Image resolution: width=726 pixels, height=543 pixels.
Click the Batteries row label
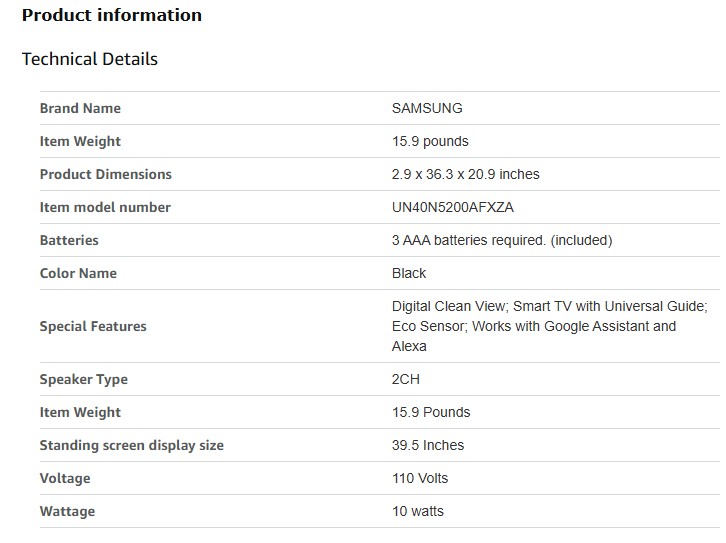pyautogui.click(x=69, y=240)
